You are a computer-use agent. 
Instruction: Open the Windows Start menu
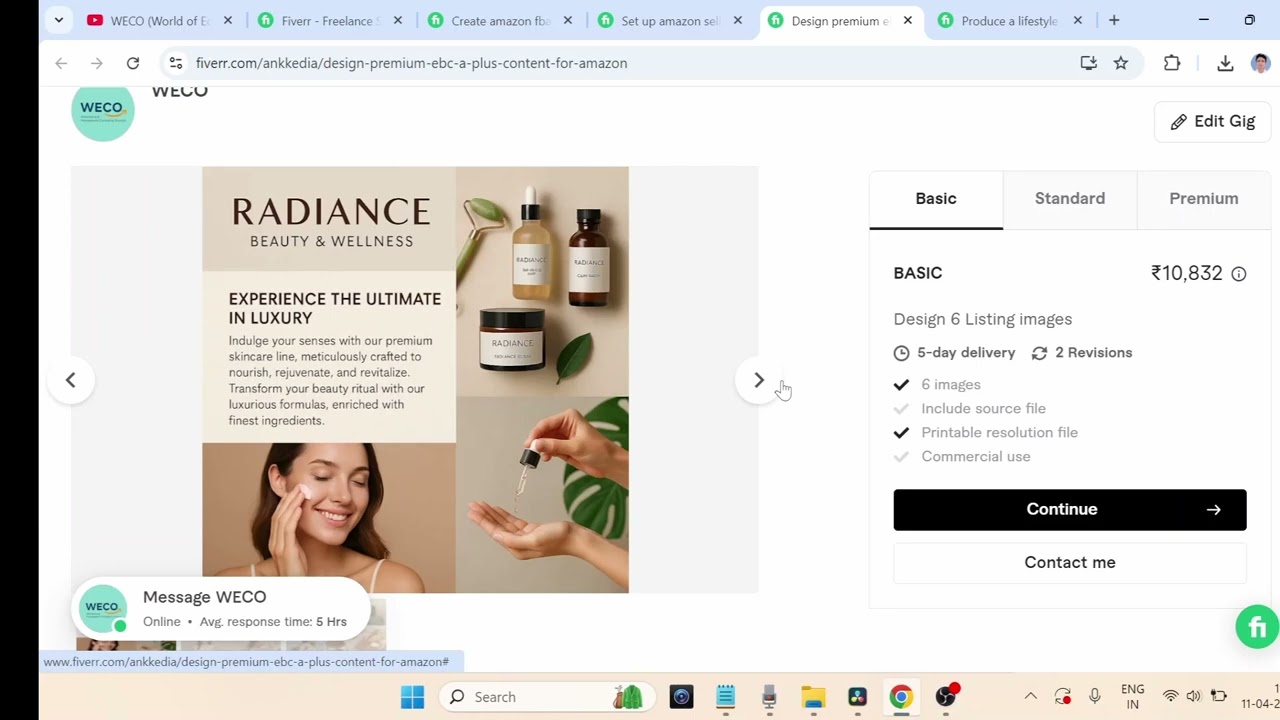tap(412, 697)
